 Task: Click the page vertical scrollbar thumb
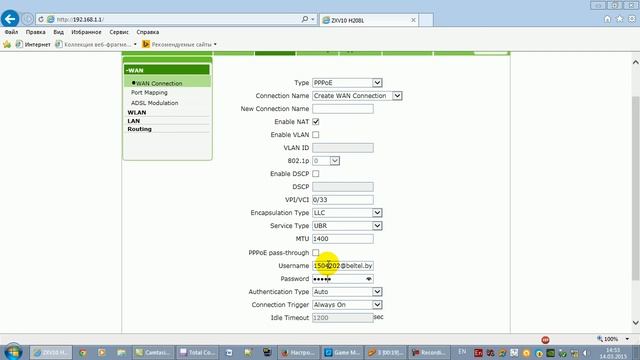tap(635, 188)
